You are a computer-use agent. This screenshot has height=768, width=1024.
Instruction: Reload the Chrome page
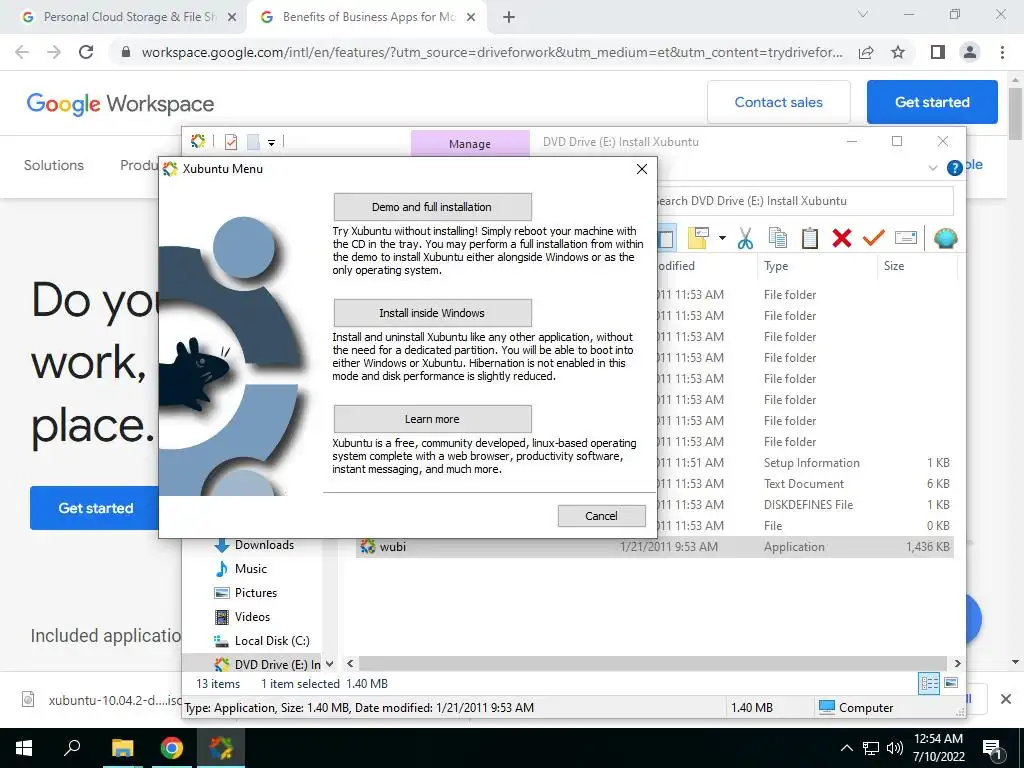[86, 52]
